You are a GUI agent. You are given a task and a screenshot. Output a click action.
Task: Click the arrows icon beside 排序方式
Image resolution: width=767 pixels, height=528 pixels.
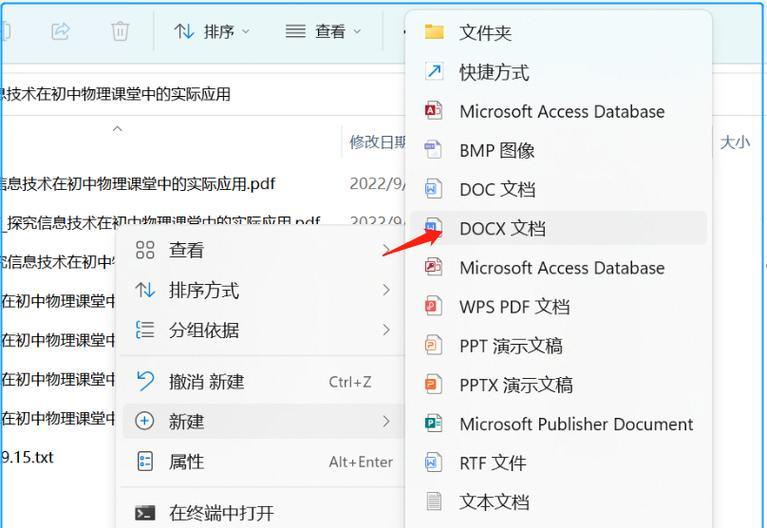[145, 290]
